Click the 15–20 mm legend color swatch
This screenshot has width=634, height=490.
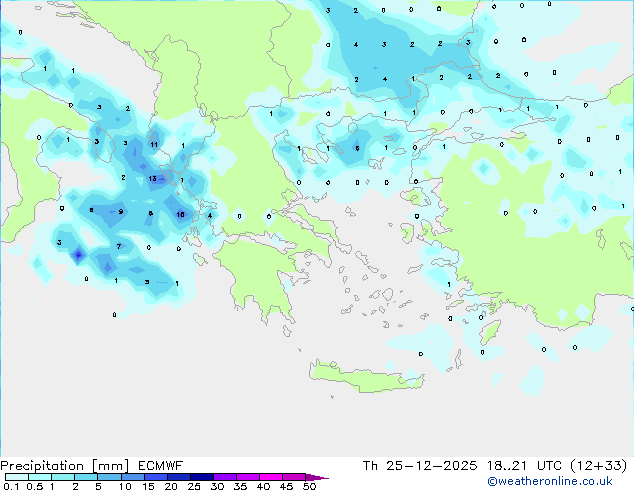155,477
